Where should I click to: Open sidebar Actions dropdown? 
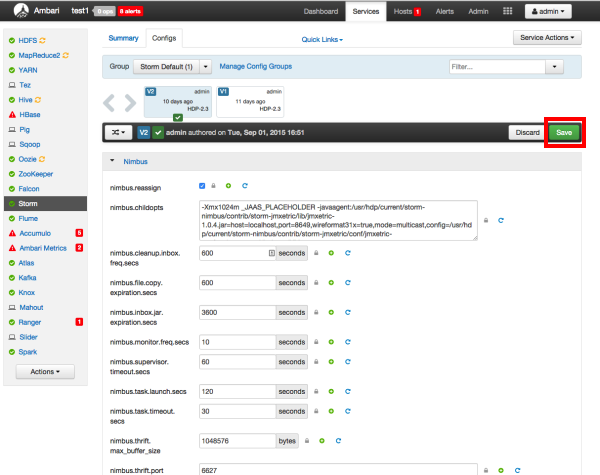(45, 372)
